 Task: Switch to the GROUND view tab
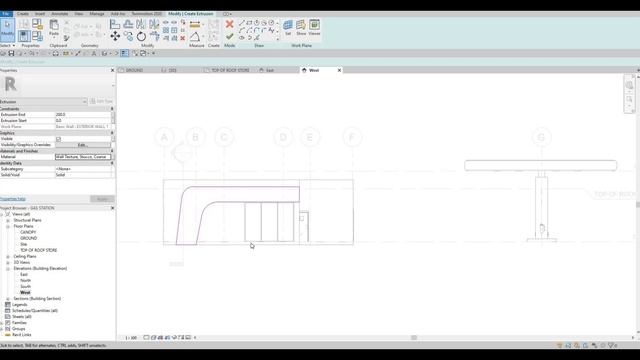134,70
